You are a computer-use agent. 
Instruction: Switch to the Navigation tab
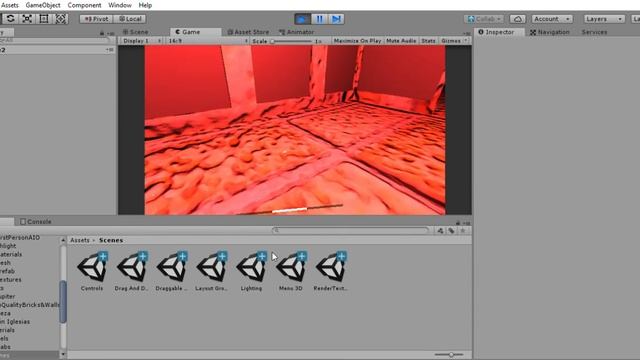click(x=549, y=32)
